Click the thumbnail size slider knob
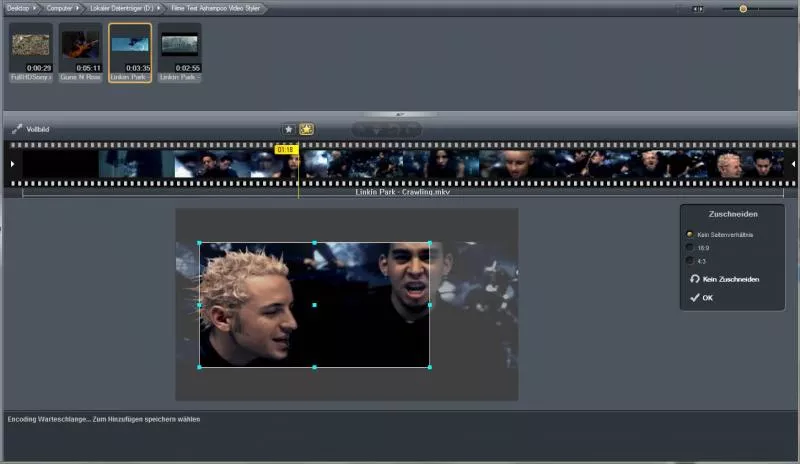The image size is (800, 464). point(743,9)
